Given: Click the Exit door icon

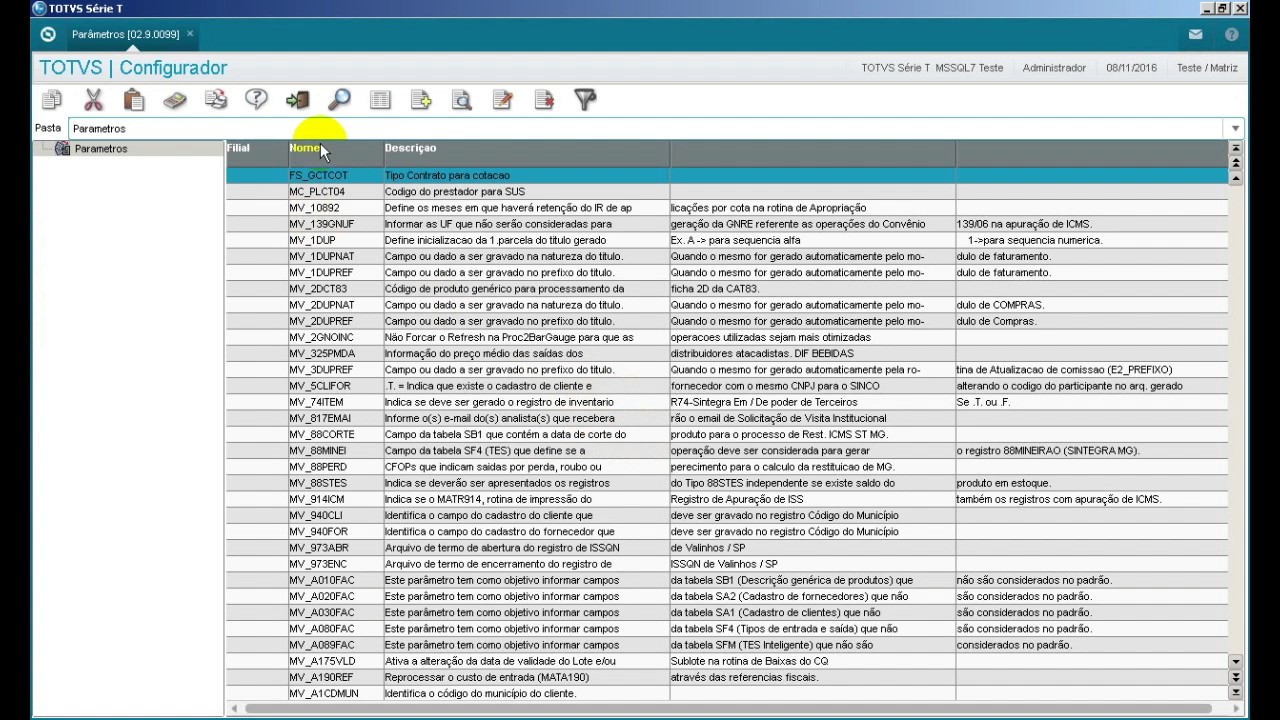Looking at the screenshot, I should [x=298, y=99].
